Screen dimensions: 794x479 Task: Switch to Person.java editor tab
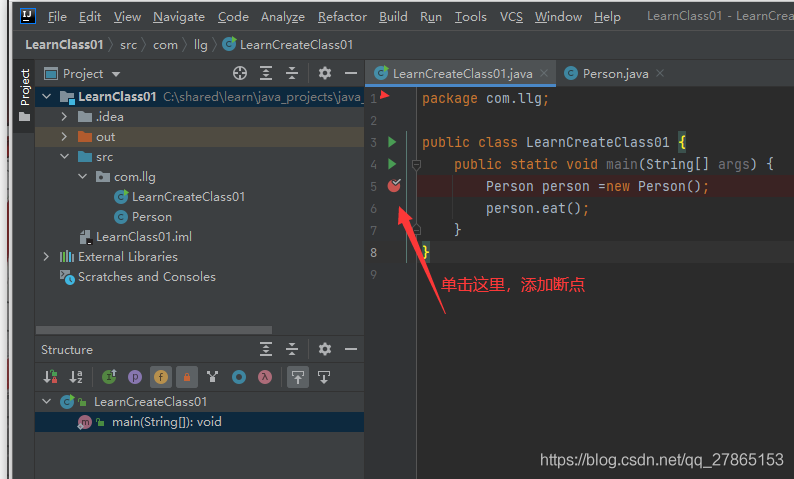point(615,73)
